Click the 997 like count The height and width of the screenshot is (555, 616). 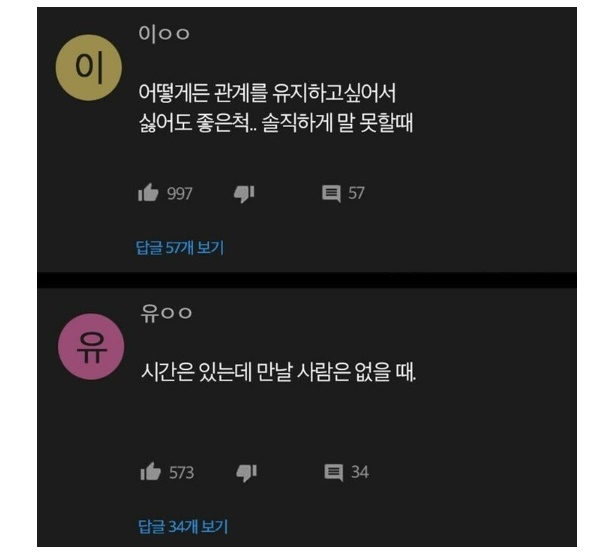click(x=180, y=194)
